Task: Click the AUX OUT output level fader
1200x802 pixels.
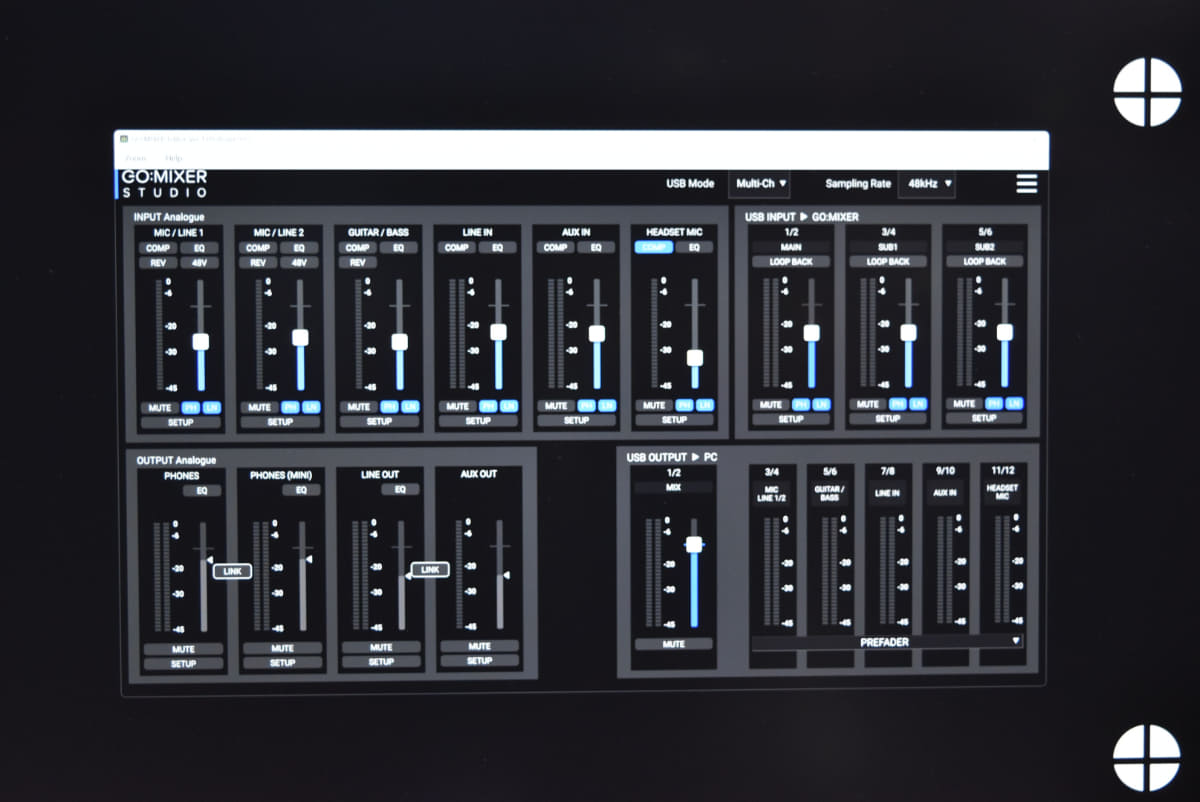Action: coord(500,573)
